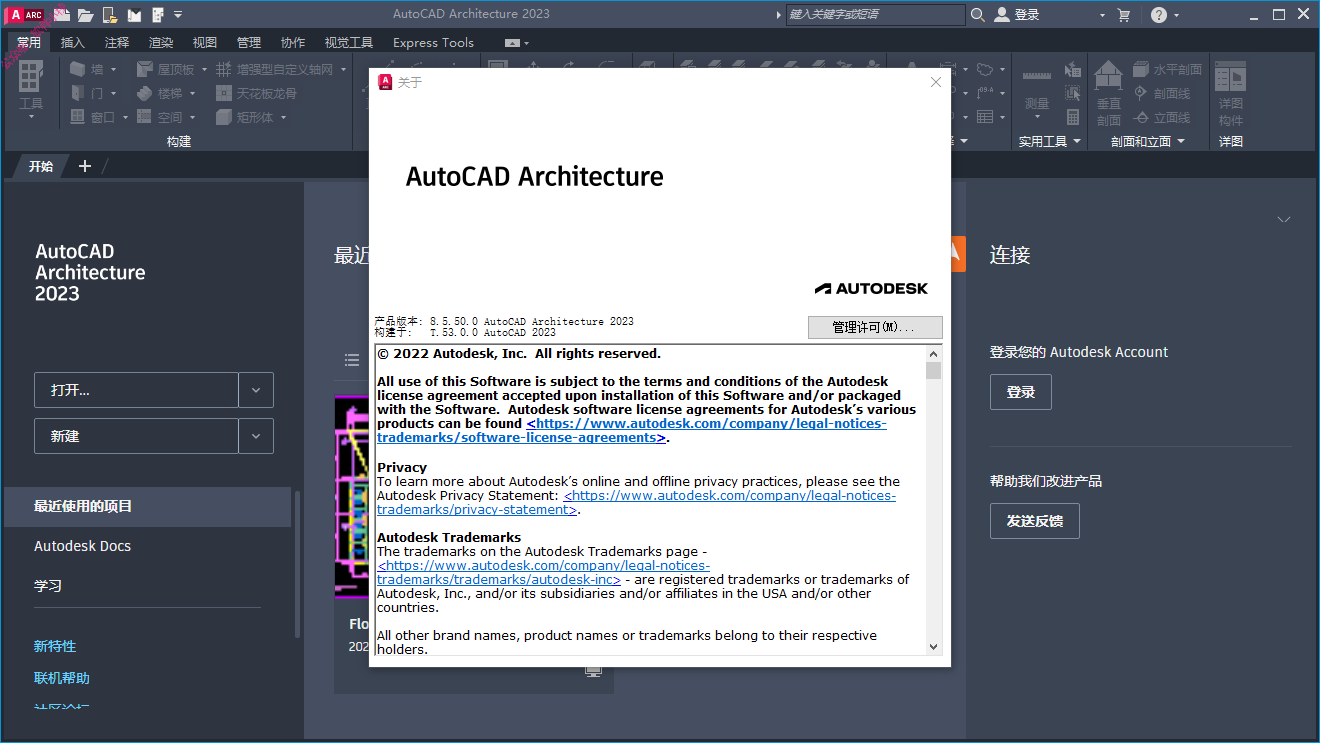Open the arrow beside the 打开... button
This screenshot has height=743, width=1320.
[x=256, y=390]
